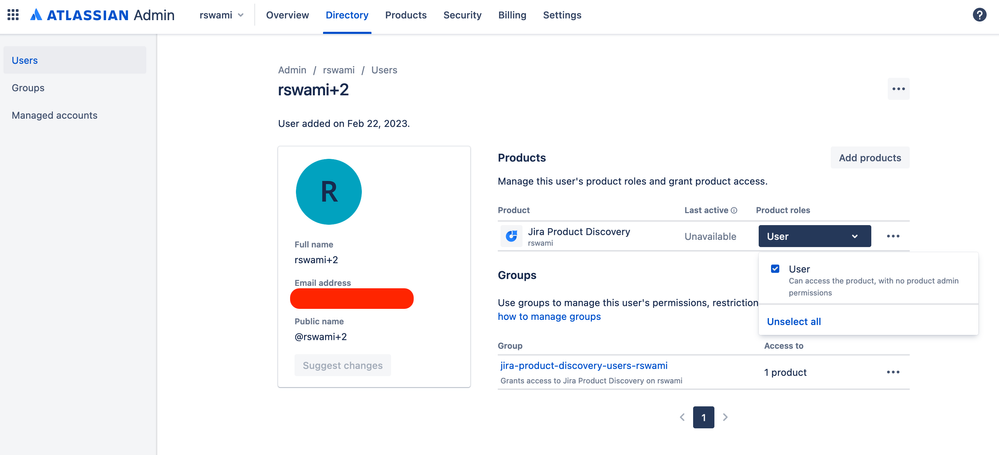Open more actions for Jira Product Discovery row
999x455 pixels.
click(893, 236)
